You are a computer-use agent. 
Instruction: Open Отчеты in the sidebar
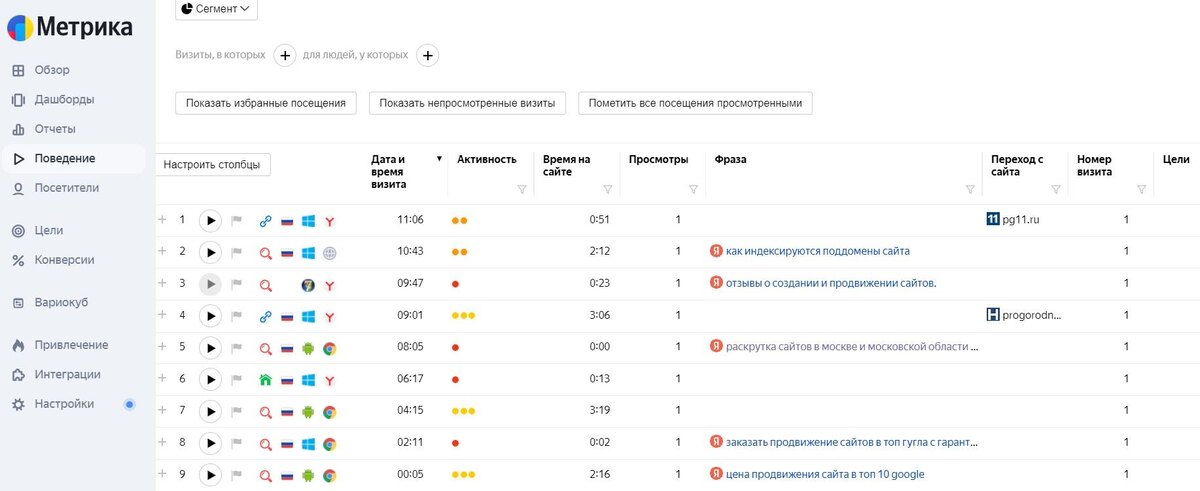(55, 129)
